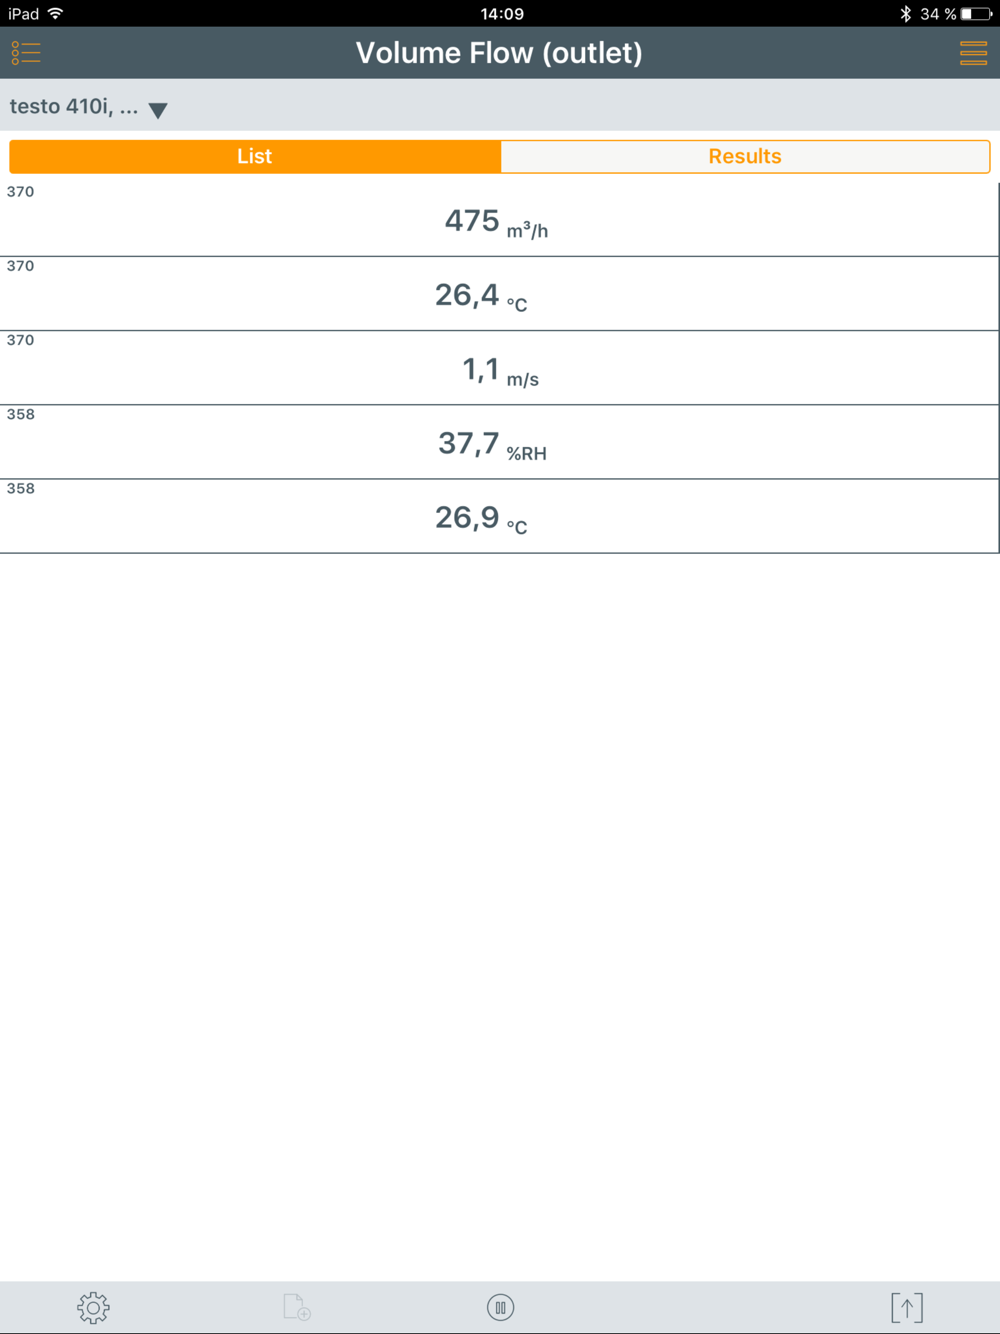Tap the Wi-Fi icon in status bar
Screen dimensions: 1000x1334
point(56,14)
